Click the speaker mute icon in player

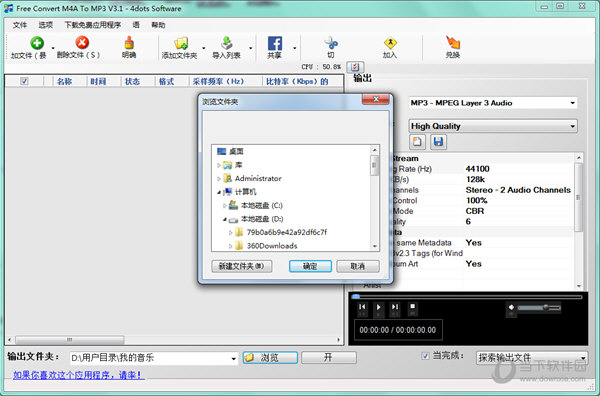[x=511, y=307]
